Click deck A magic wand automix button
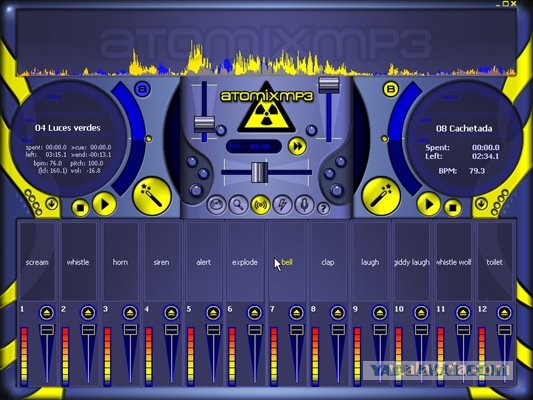The width and height of the screenshot is (533, 400). pyautogui.click(x=152, y=196)
